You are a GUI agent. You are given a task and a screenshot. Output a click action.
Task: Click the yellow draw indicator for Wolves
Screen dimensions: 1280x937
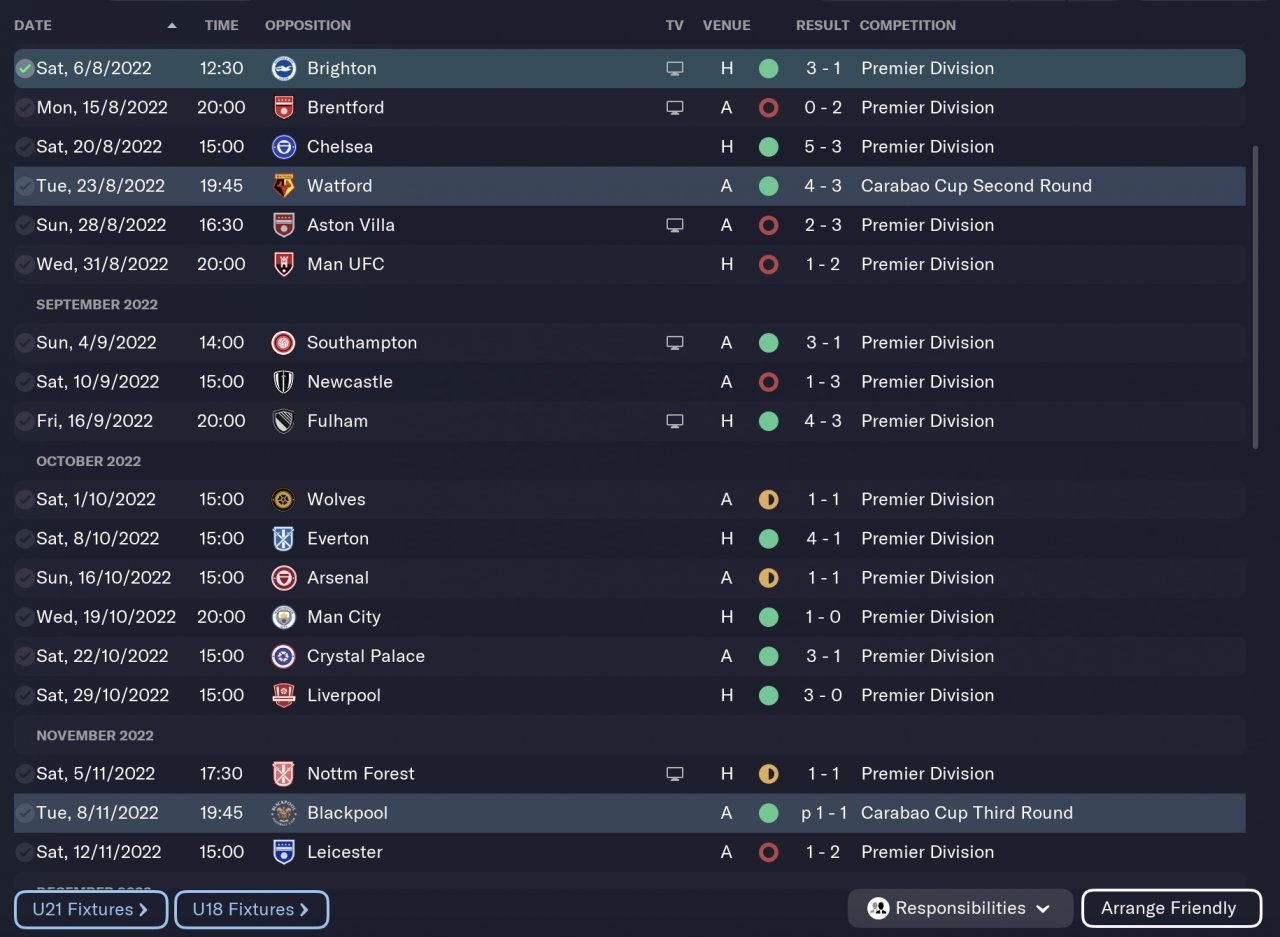click(x=768, y=500)
